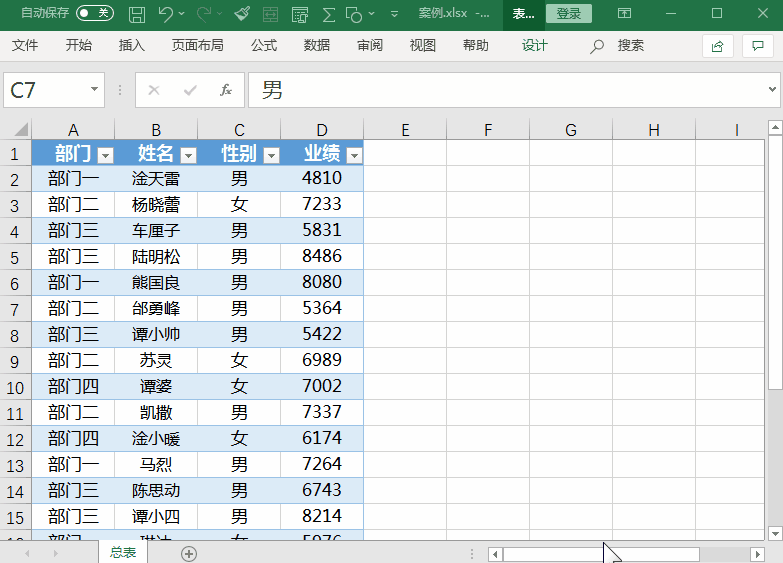Click the Name Box showing C7
Screen dimensions: 783x563
point(45,90)
